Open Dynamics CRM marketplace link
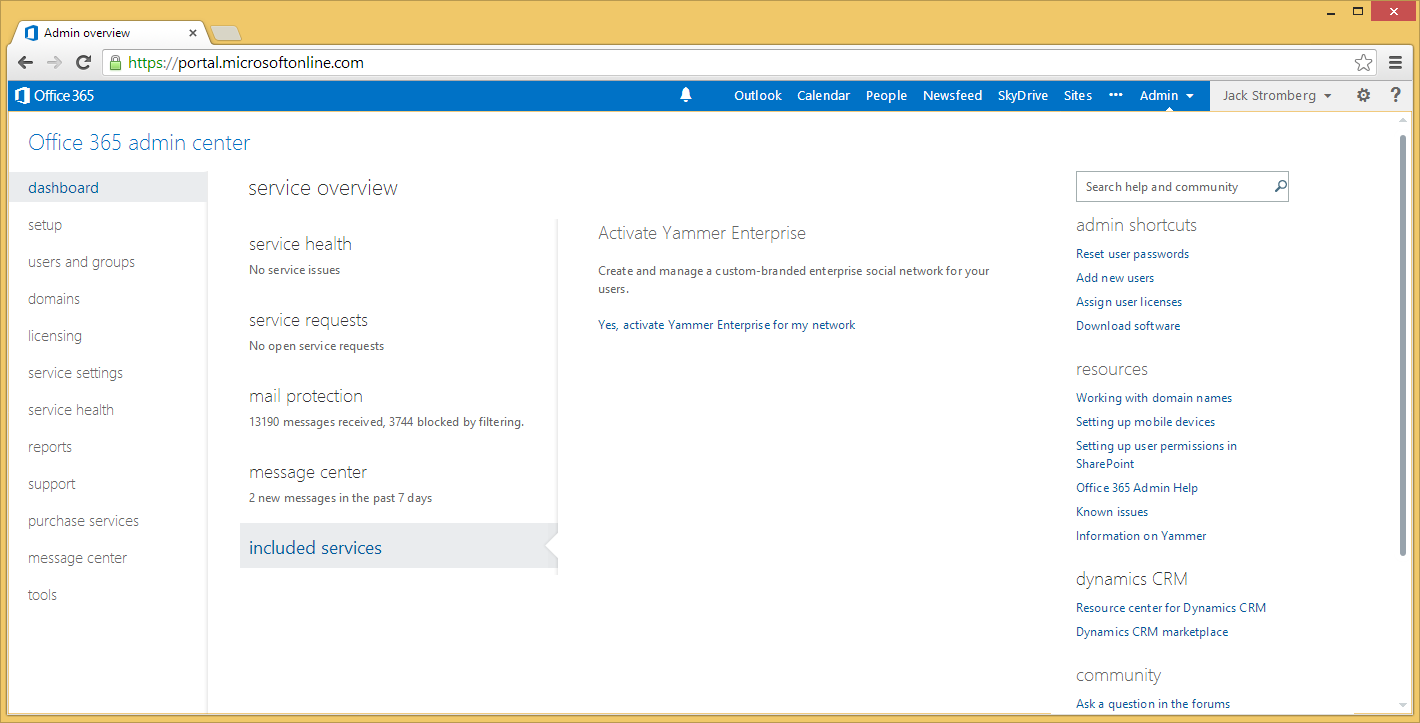The image size is (1420, 723). click(1152, 632)
